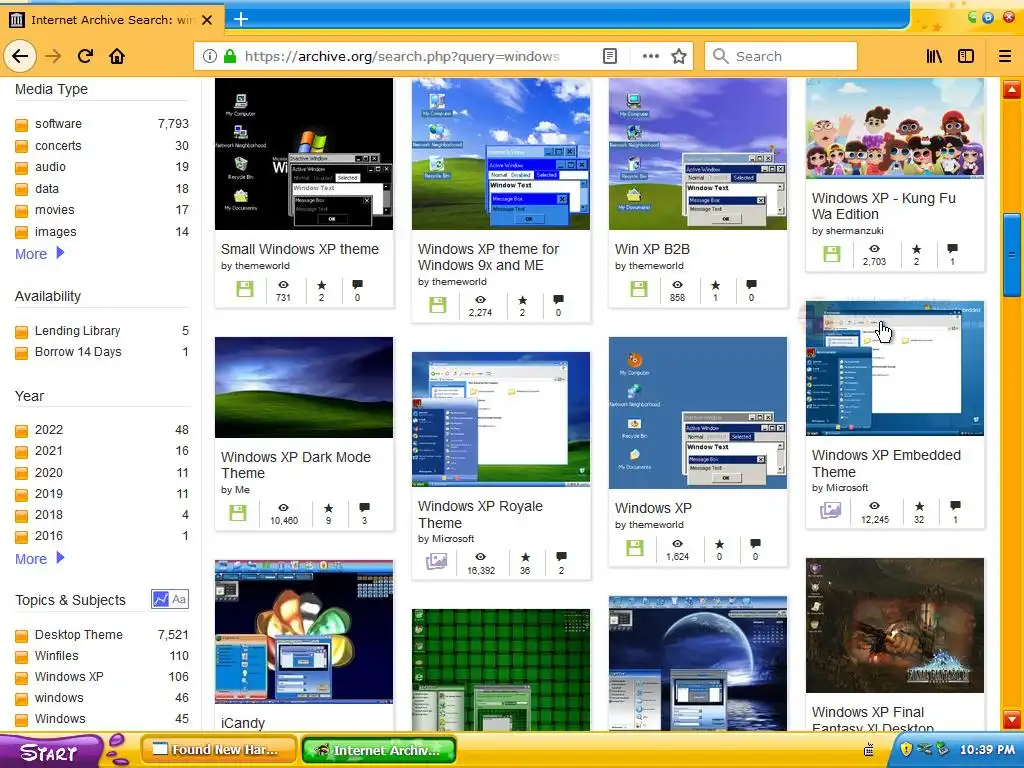Image resolution: width=1024 pixels, height=768 pixels.
Task: Reload the current page
Action: click(x=85, y=56)
